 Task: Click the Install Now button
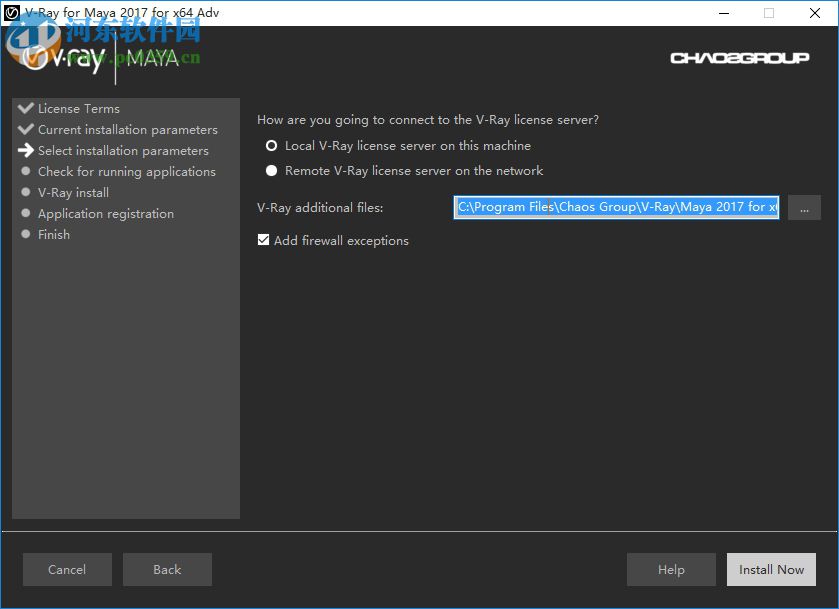pyautogui.click(x=771, y=569)
